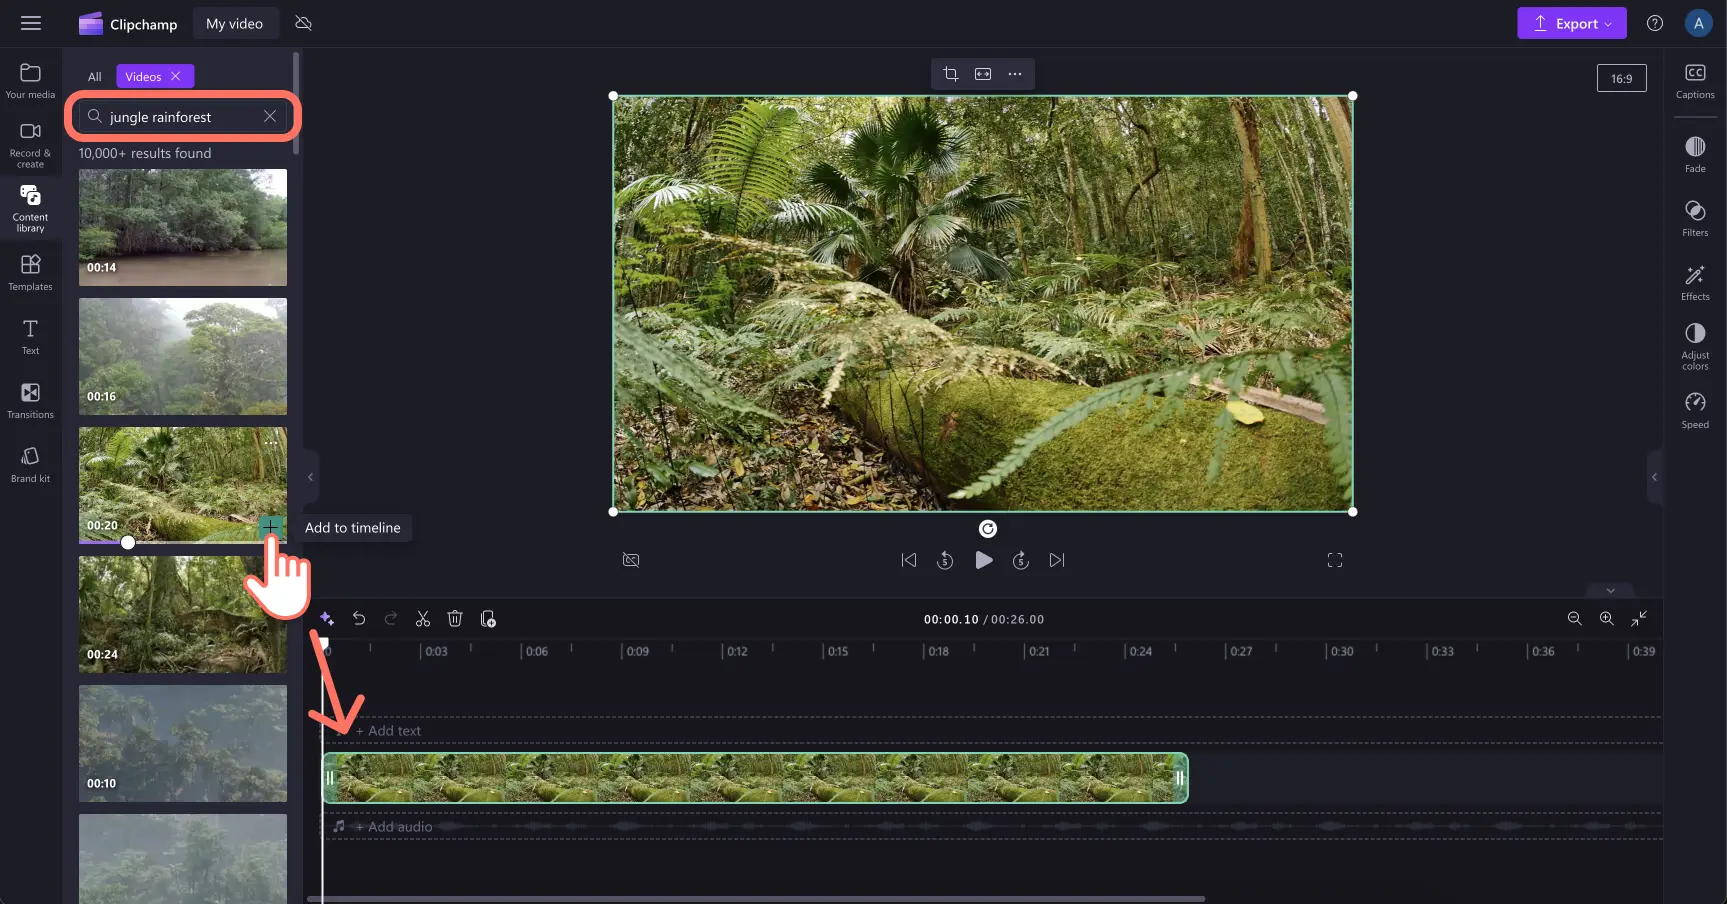Click the cloud sync off icon
The height and width of the screenshot is (904, 1727).
point(304,23)
